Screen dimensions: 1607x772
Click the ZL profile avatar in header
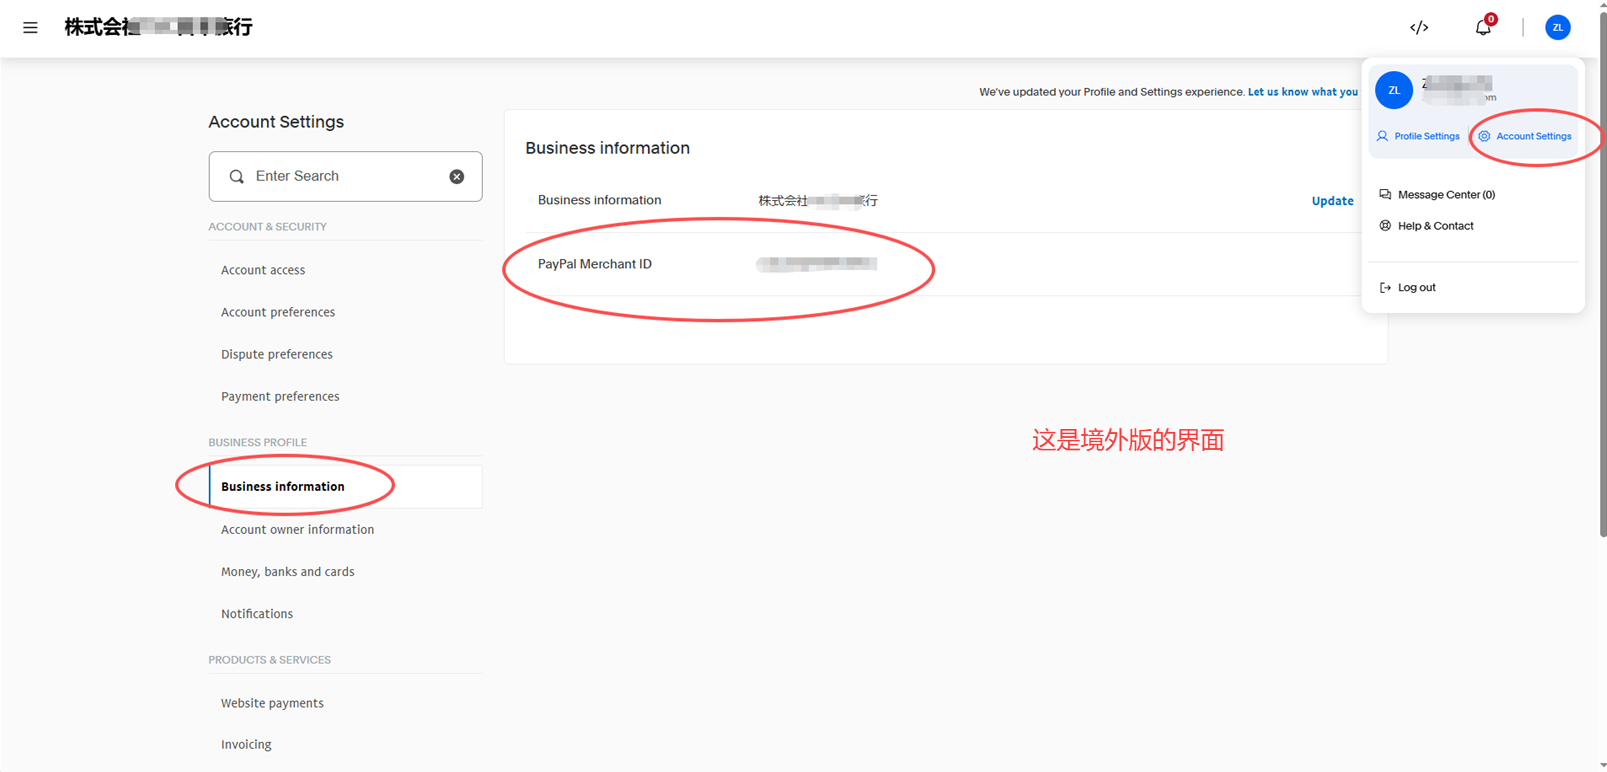coord(1557,27)
